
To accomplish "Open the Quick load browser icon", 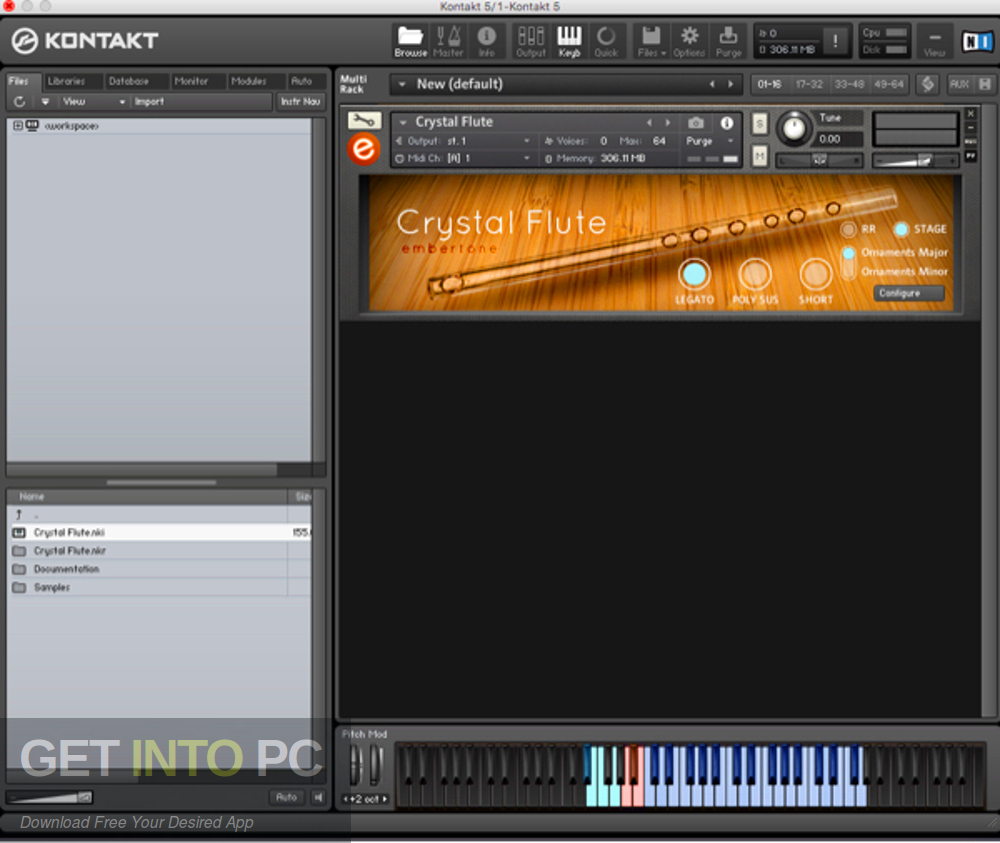I will (606, 41).
